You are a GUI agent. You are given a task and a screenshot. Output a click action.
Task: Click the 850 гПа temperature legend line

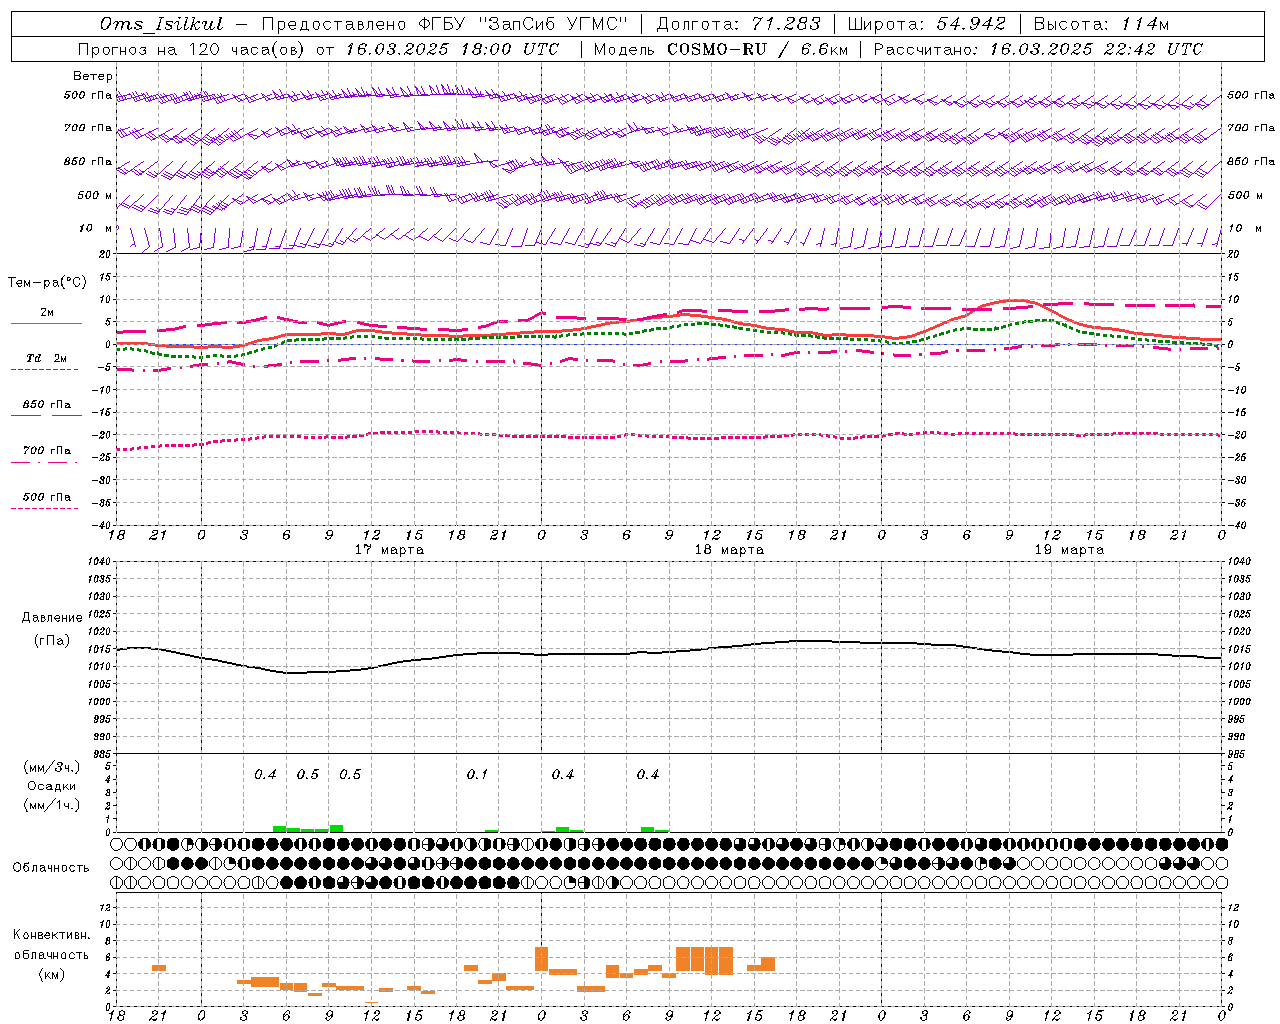pos(46,415)
